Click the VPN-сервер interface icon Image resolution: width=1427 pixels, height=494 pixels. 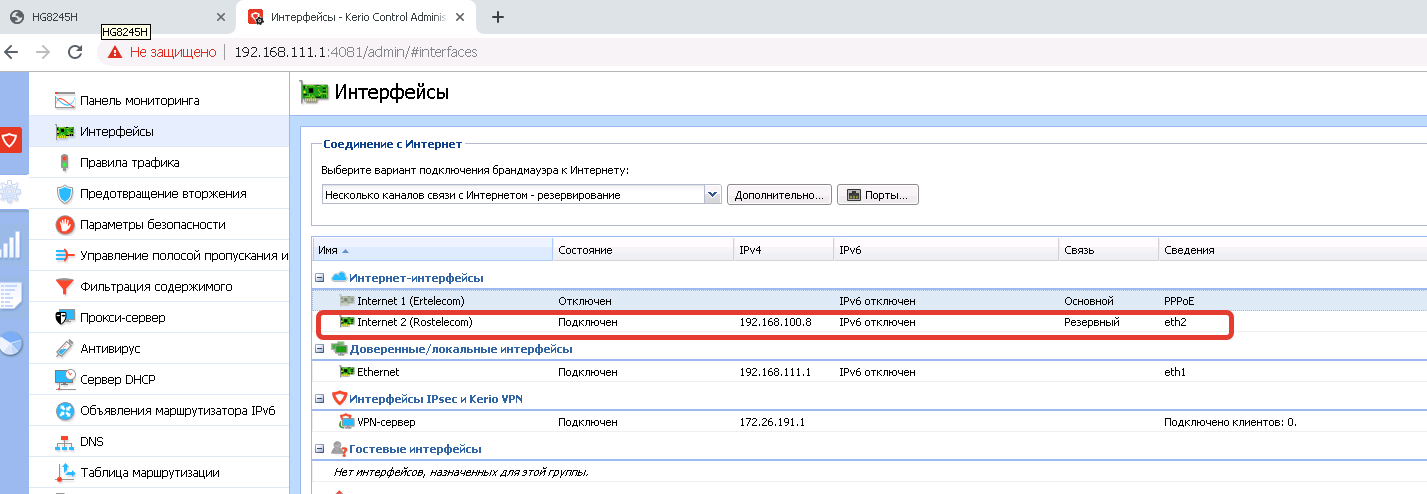(x=347, y=422)
